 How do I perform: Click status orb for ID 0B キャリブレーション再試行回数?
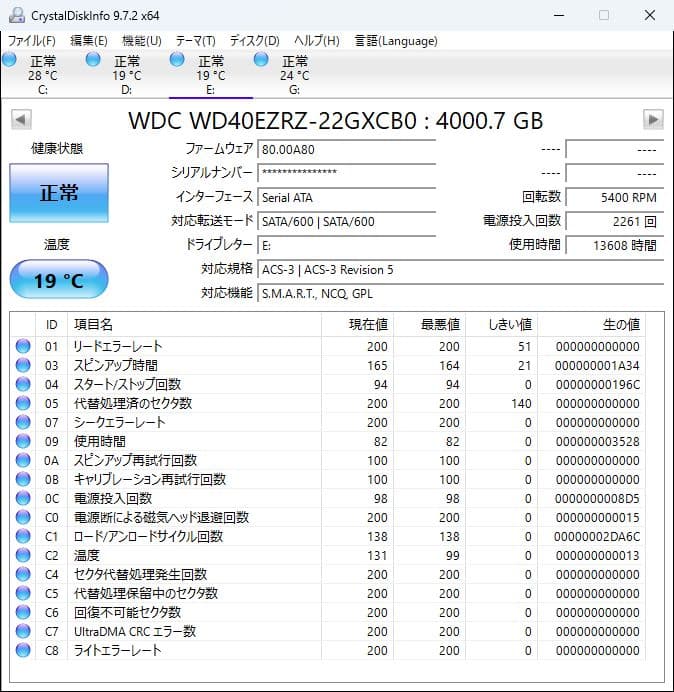point(23,479)
